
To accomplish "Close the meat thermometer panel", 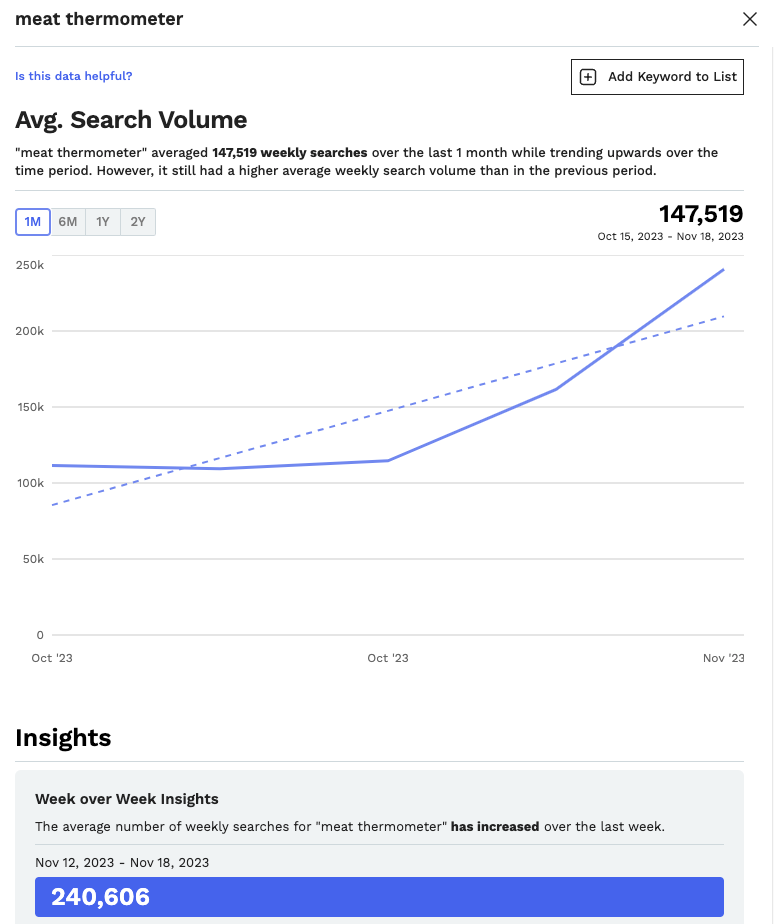I will tap(749, 19).
